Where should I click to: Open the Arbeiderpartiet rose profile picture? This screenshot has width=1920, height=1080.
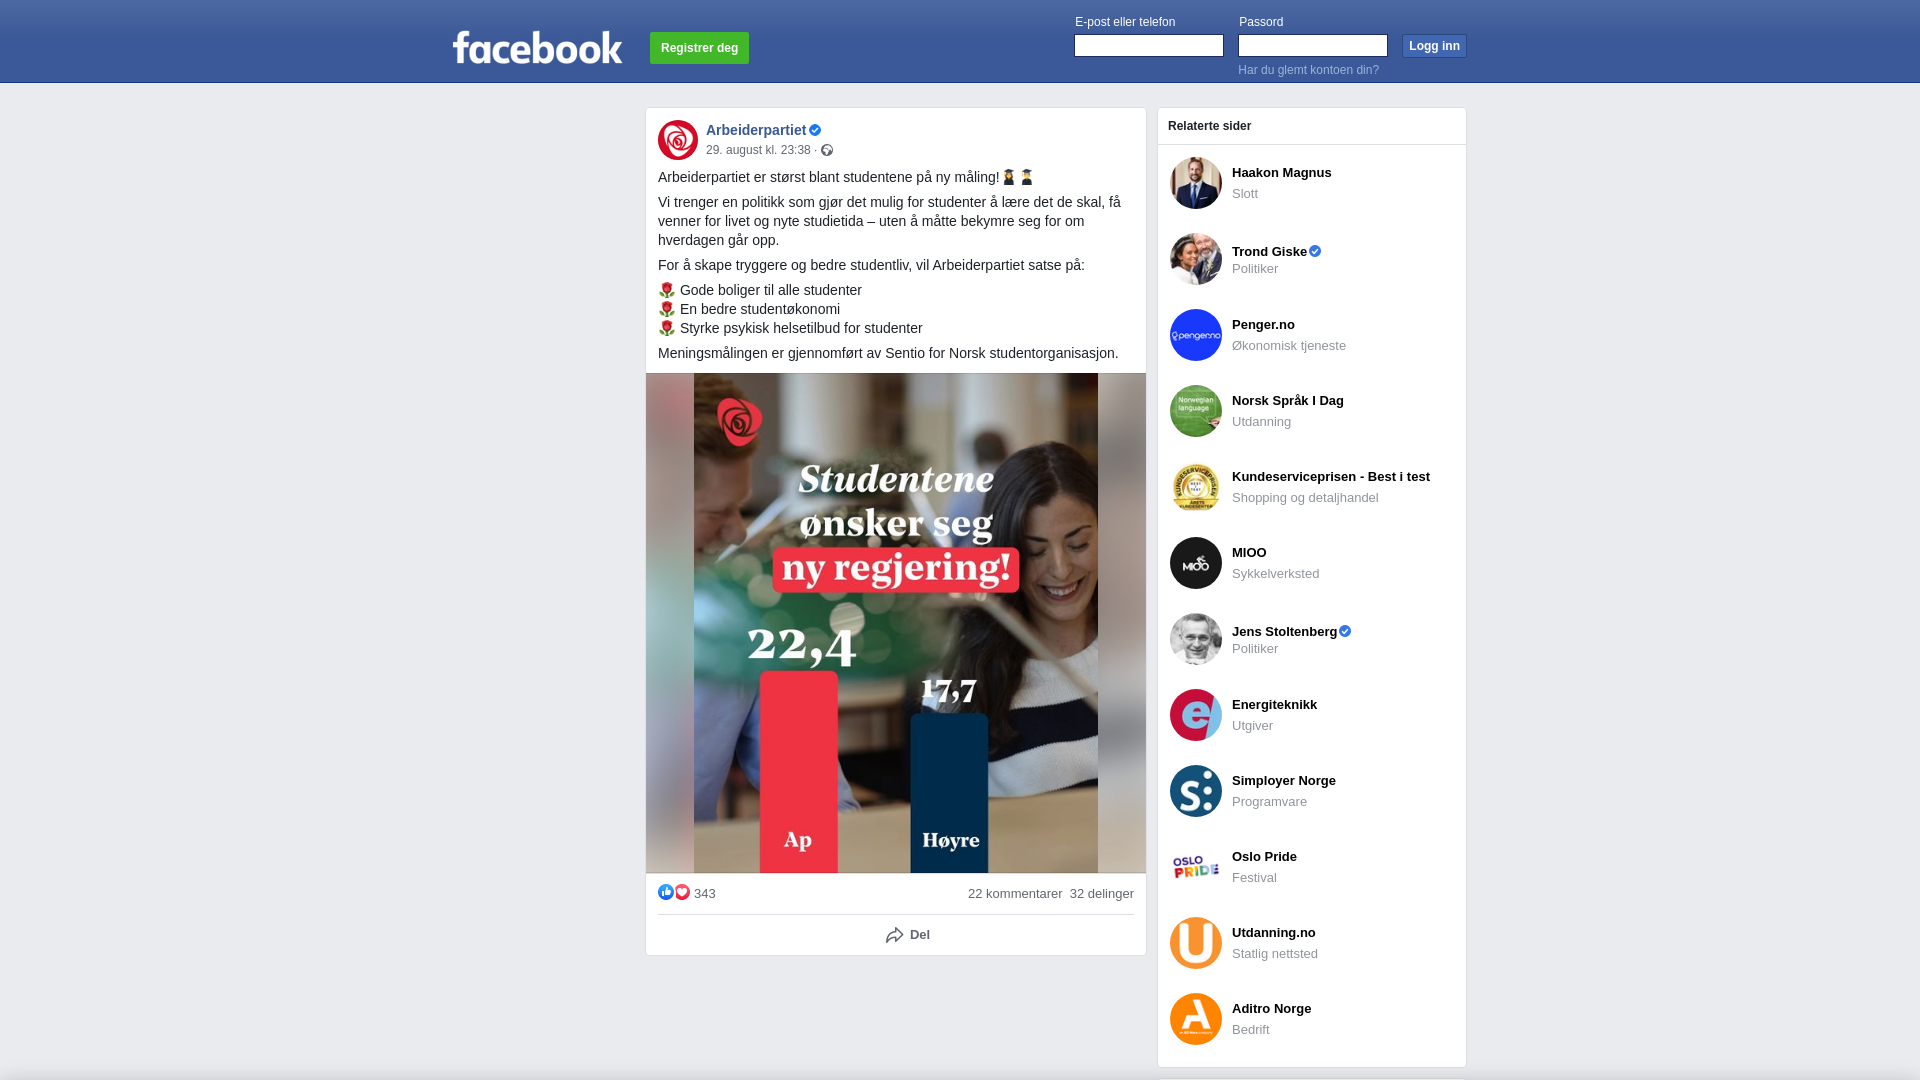click(x=678, y=140)
